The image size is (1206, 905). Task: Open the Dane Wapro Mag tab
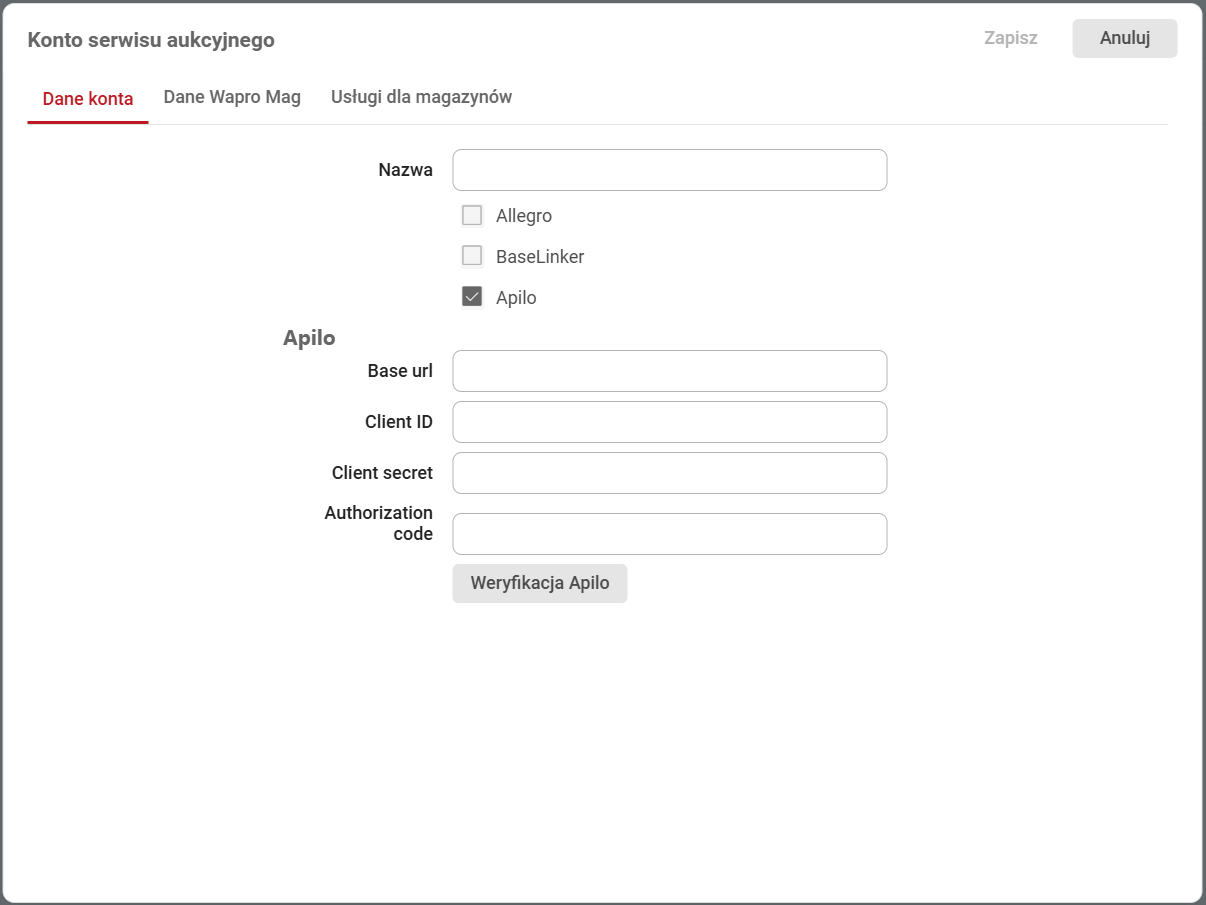232,97
